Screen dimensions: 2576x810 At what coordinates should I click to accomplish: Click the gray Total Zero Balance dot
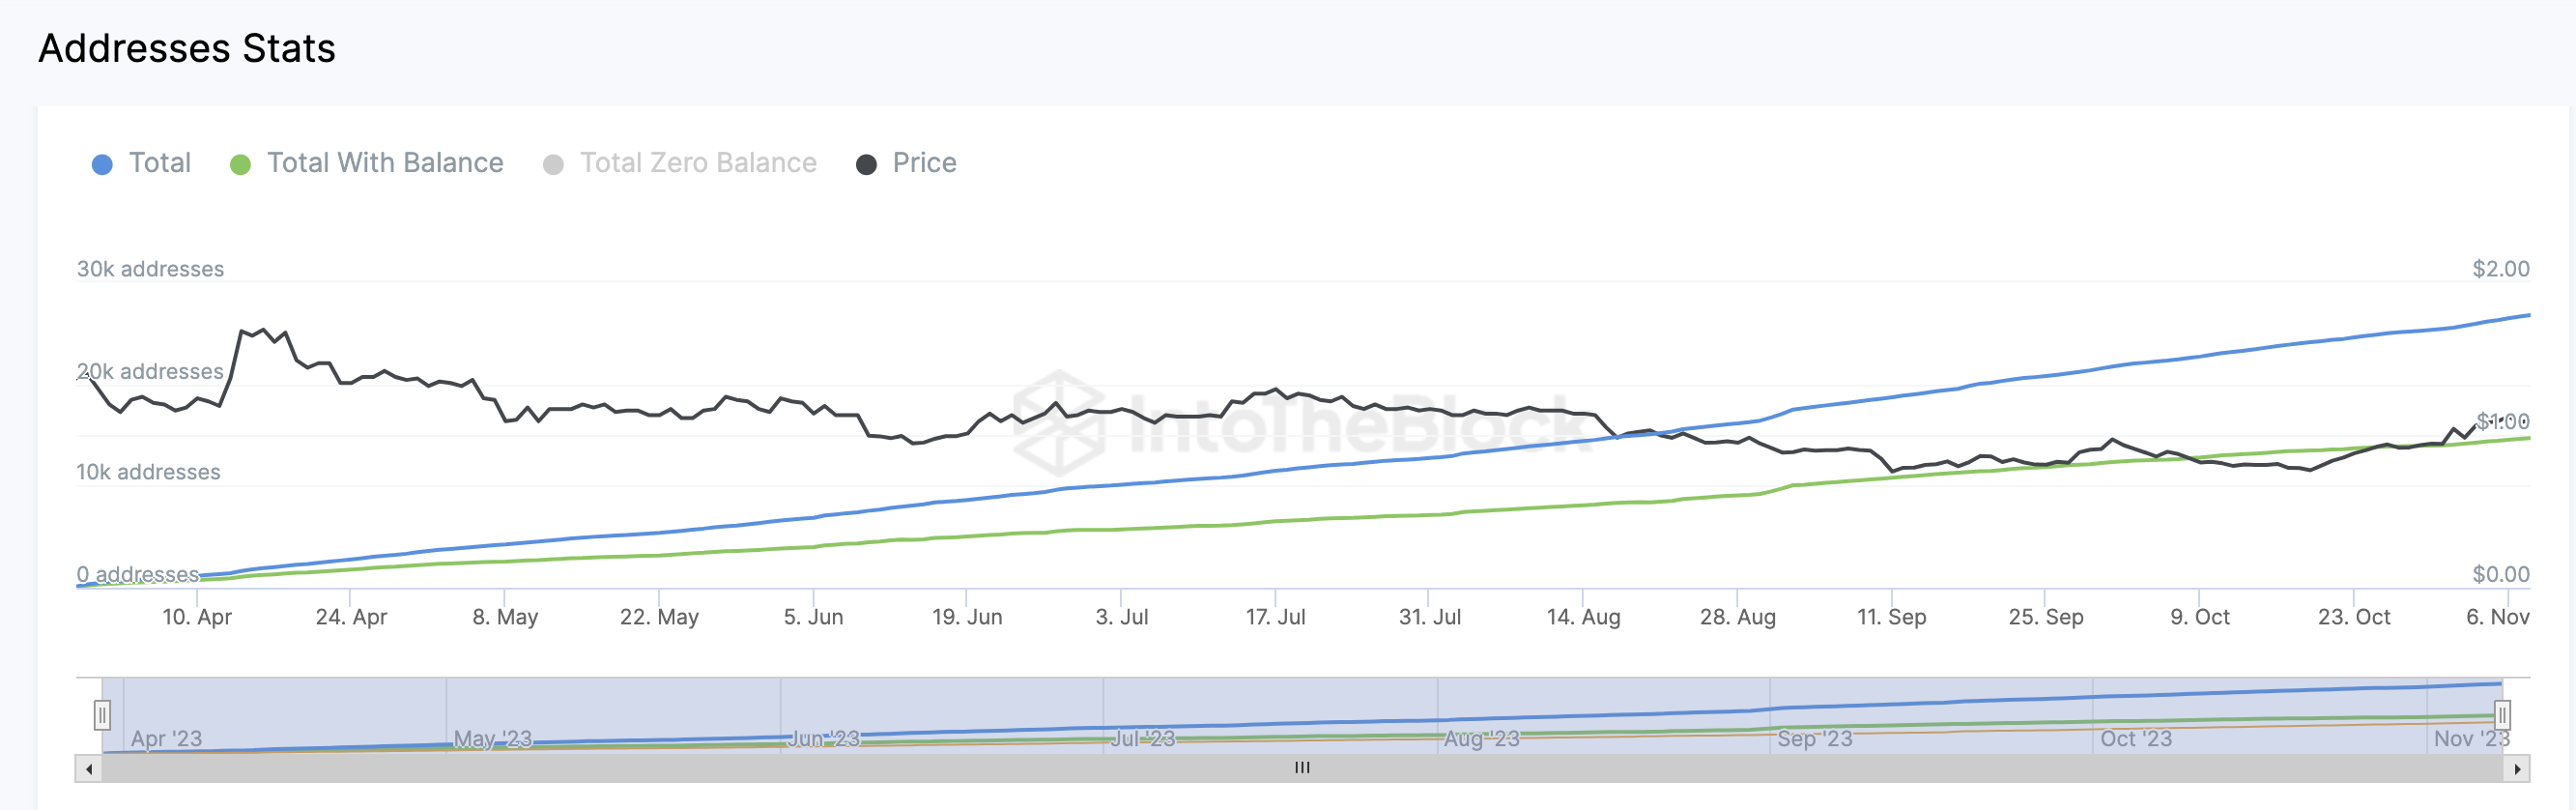click(553, 165)
